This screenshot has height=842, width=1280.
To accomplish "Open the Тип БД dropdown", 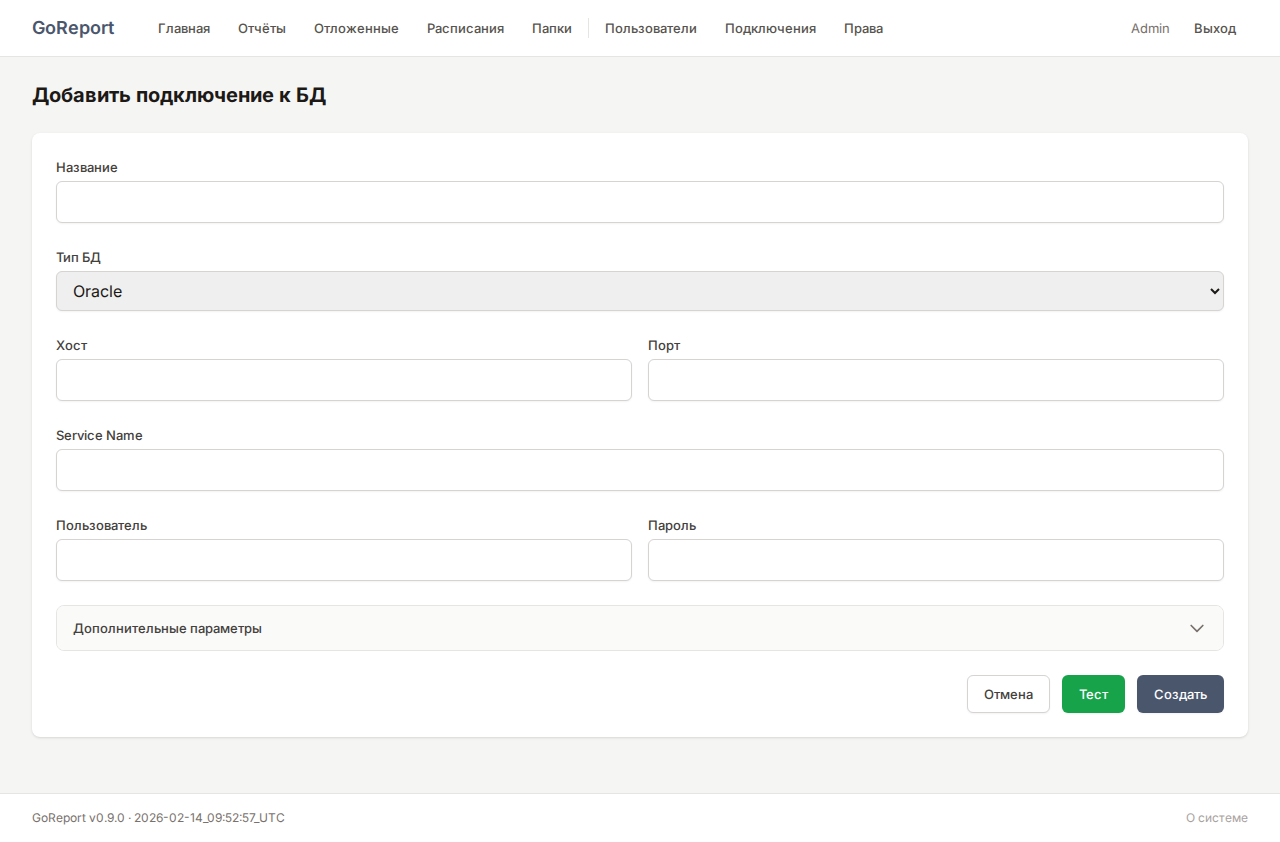I will [x=640, y=291].
